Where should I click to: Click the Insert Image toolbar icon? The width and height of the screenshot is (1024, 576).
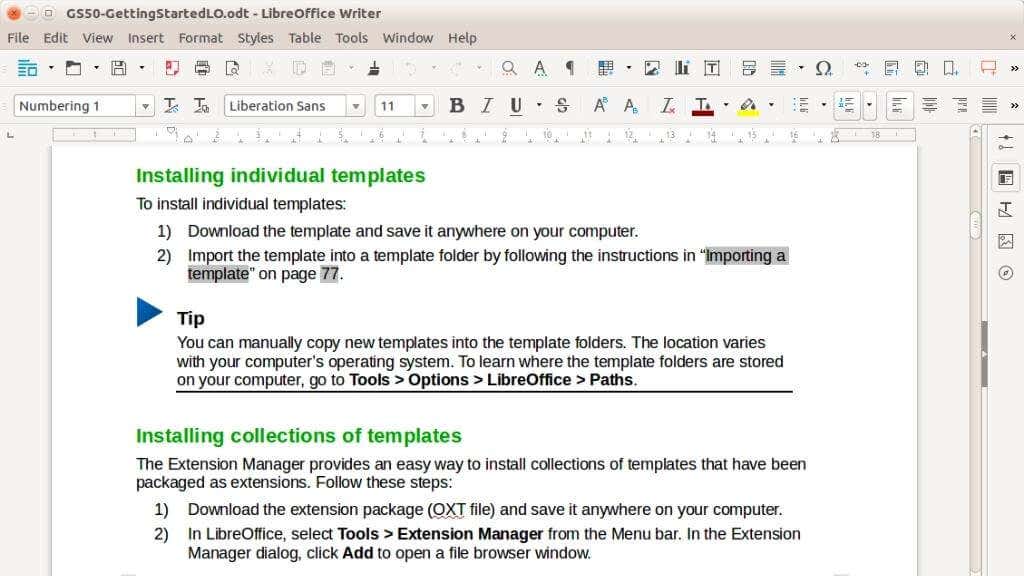coord(652,68)
